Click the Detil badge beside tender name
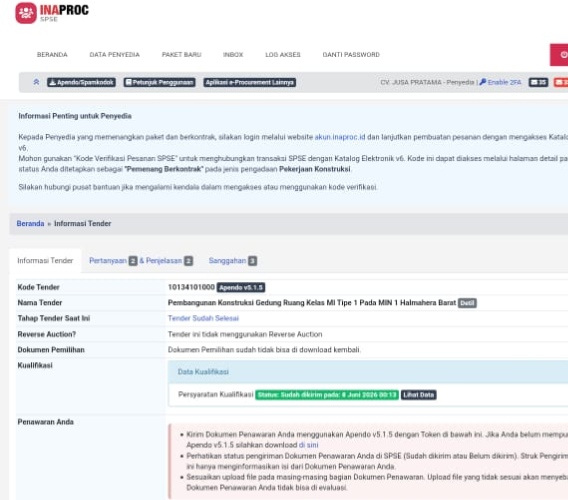 click(467, 303)
